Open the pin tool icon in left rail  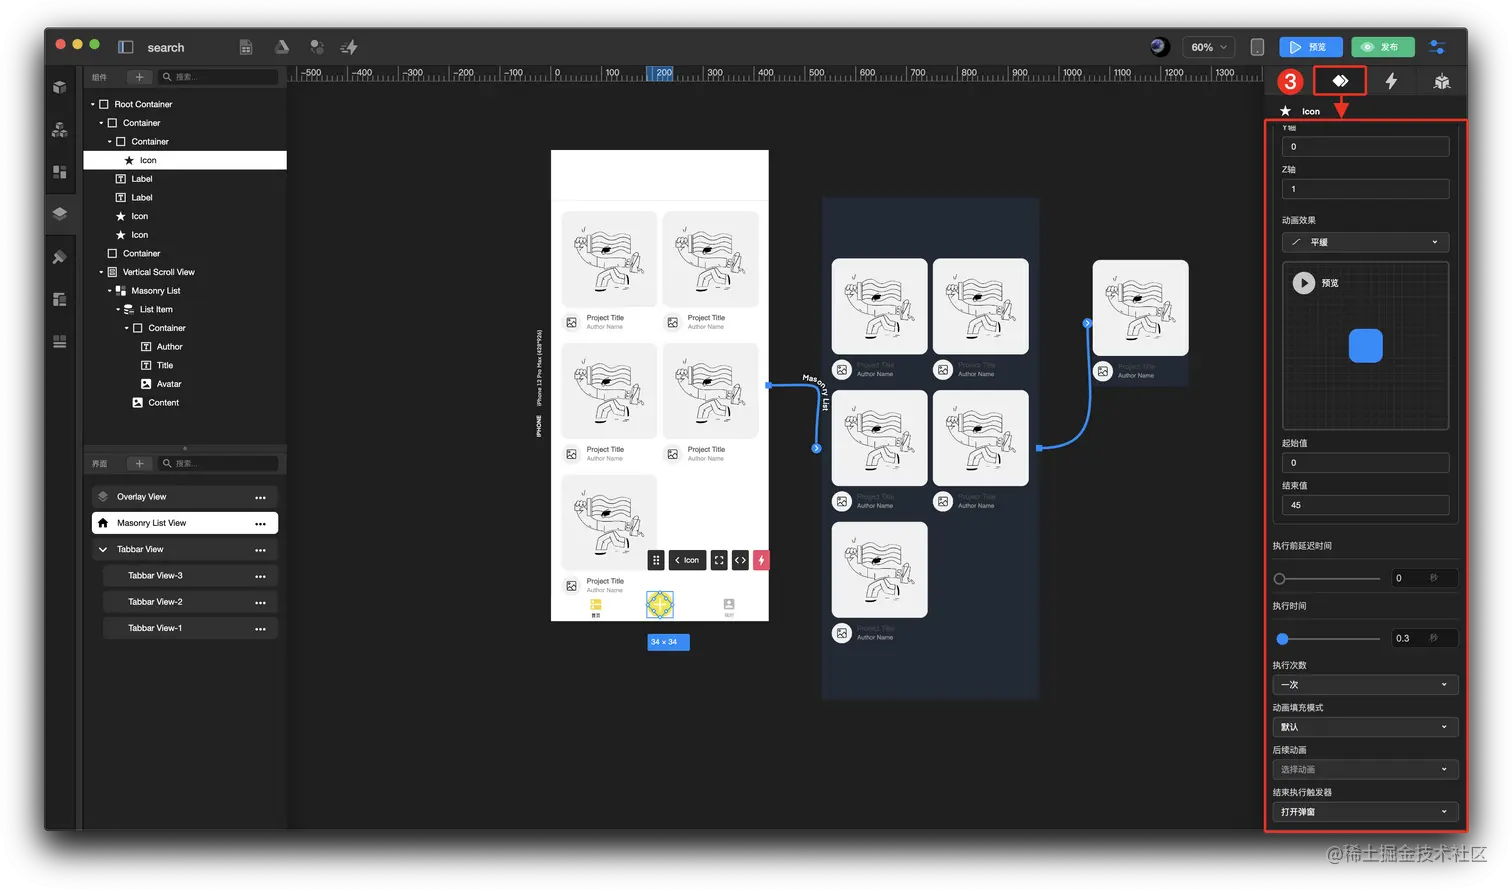(x=60, y=257)
